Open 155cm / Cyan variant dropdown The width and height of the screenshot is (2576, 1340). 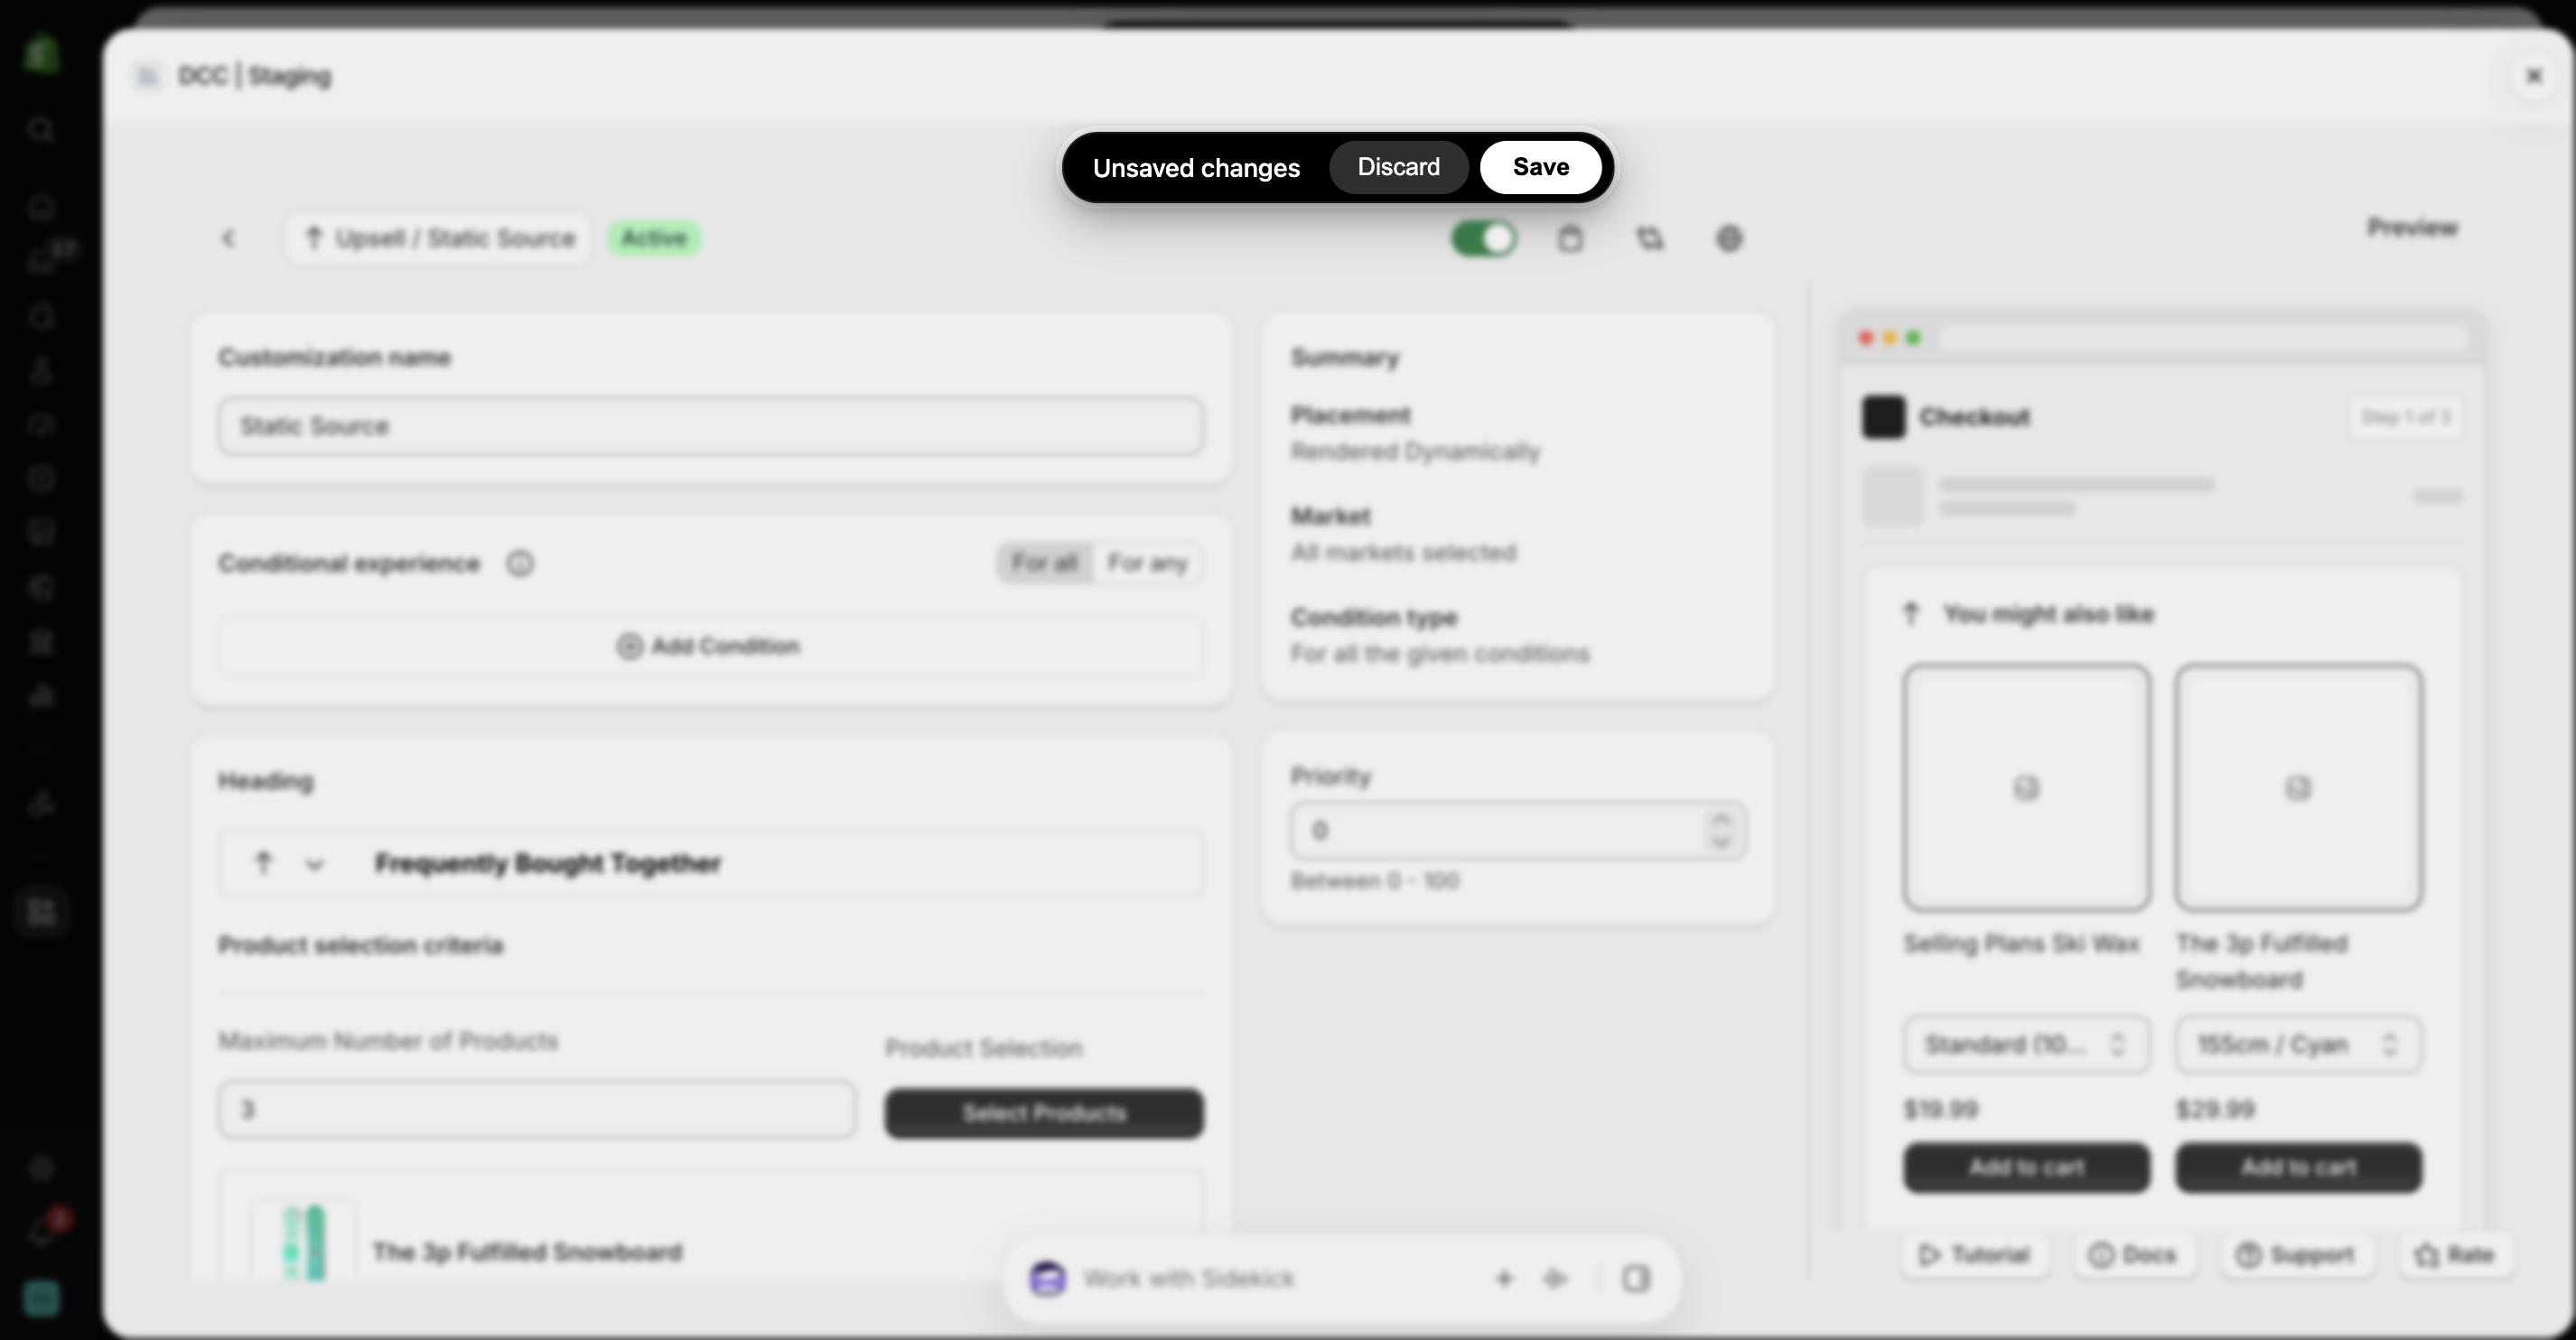[2298, 1045]
